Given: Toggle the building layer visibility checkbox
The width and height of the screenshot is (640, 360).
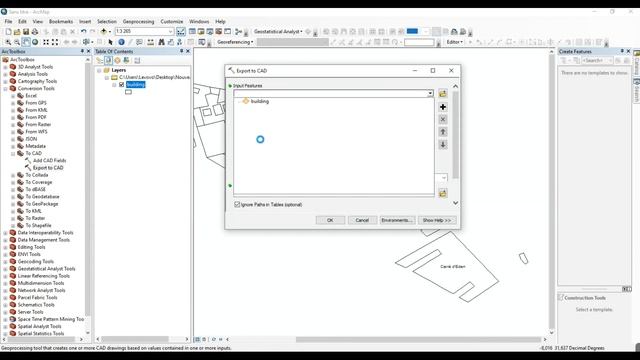Looking at the screenshot, I should [x=121, y=84].
